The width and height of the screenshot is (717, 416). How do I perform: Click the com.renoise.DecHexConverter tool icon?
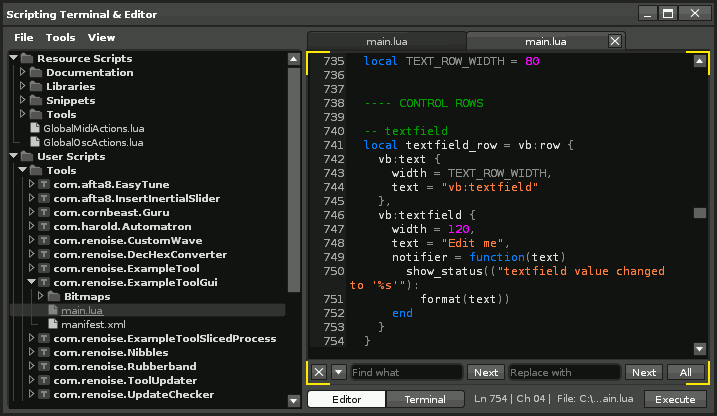point(44,254)
